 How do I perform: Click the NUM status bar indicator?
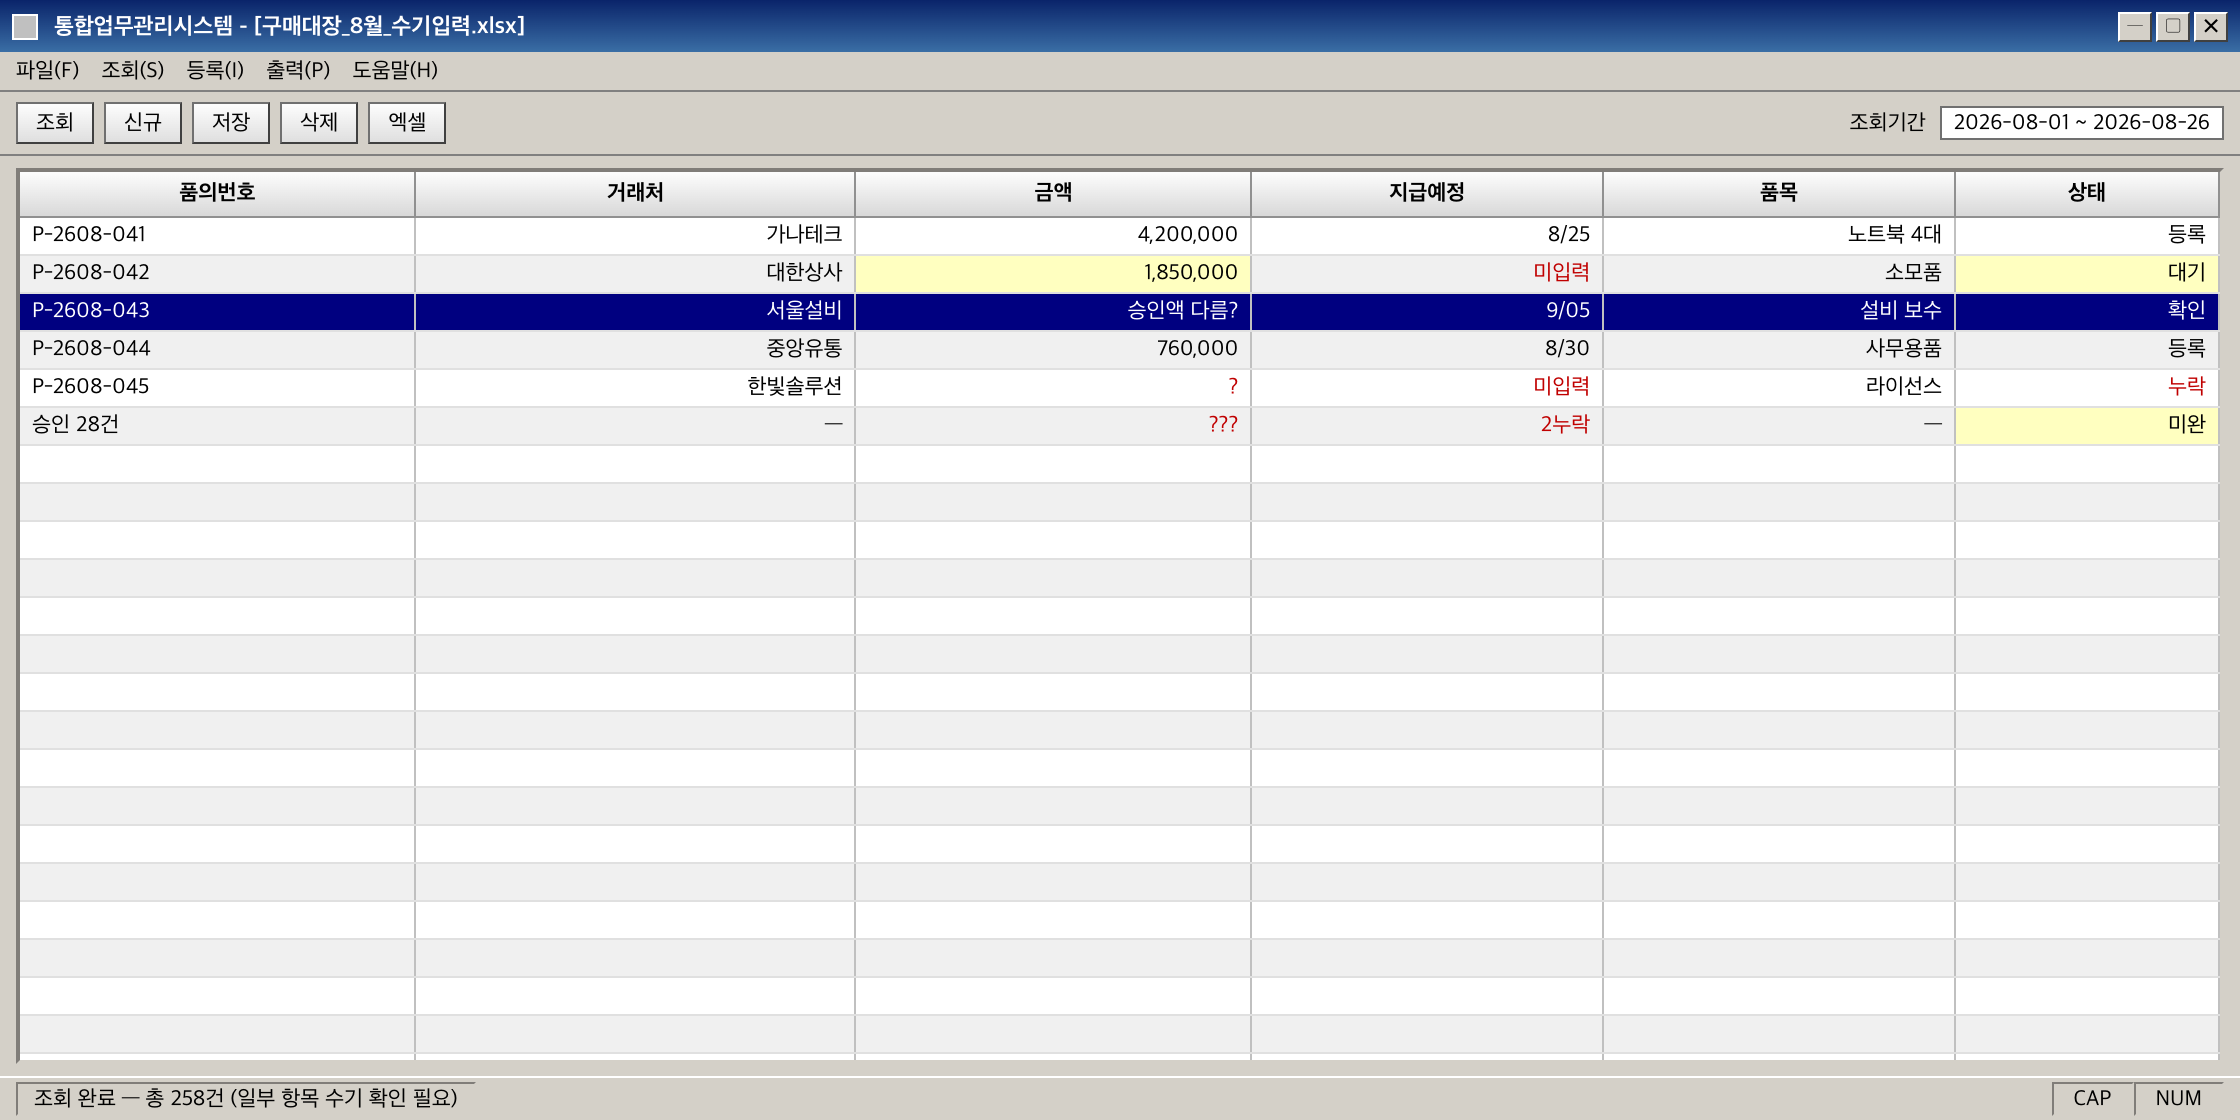tap(2178, 1098)
